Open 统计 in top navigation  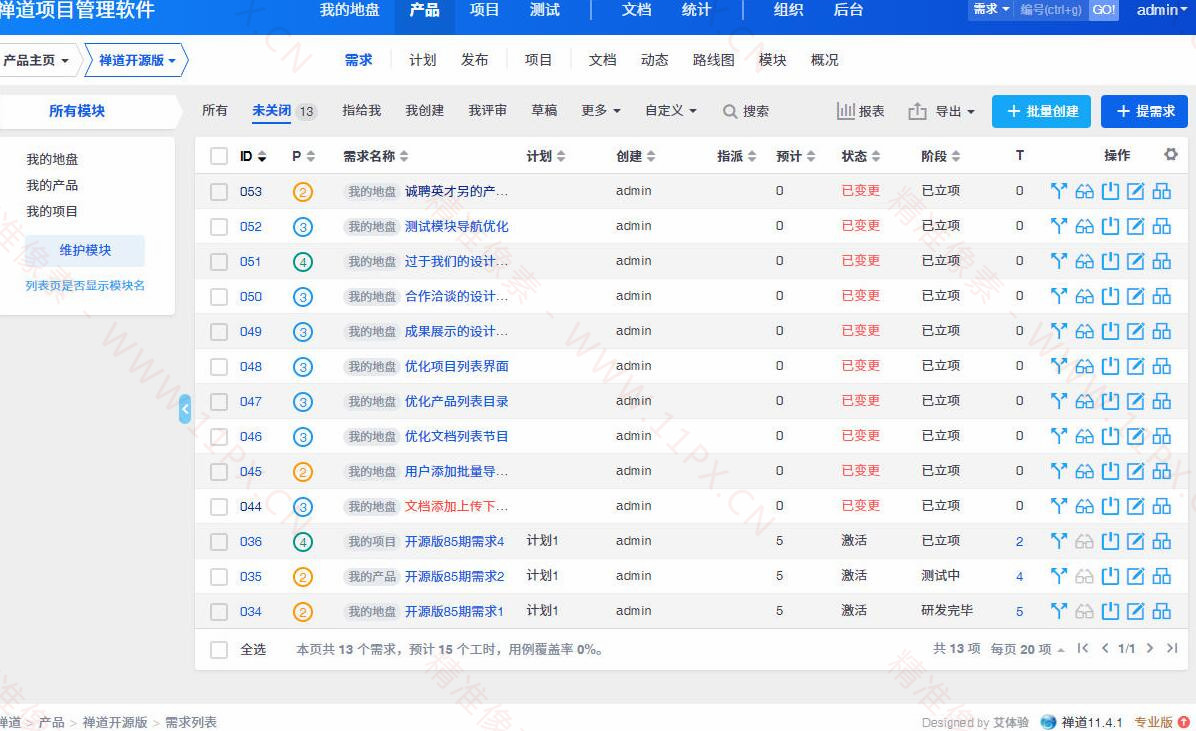pos(696,10)
